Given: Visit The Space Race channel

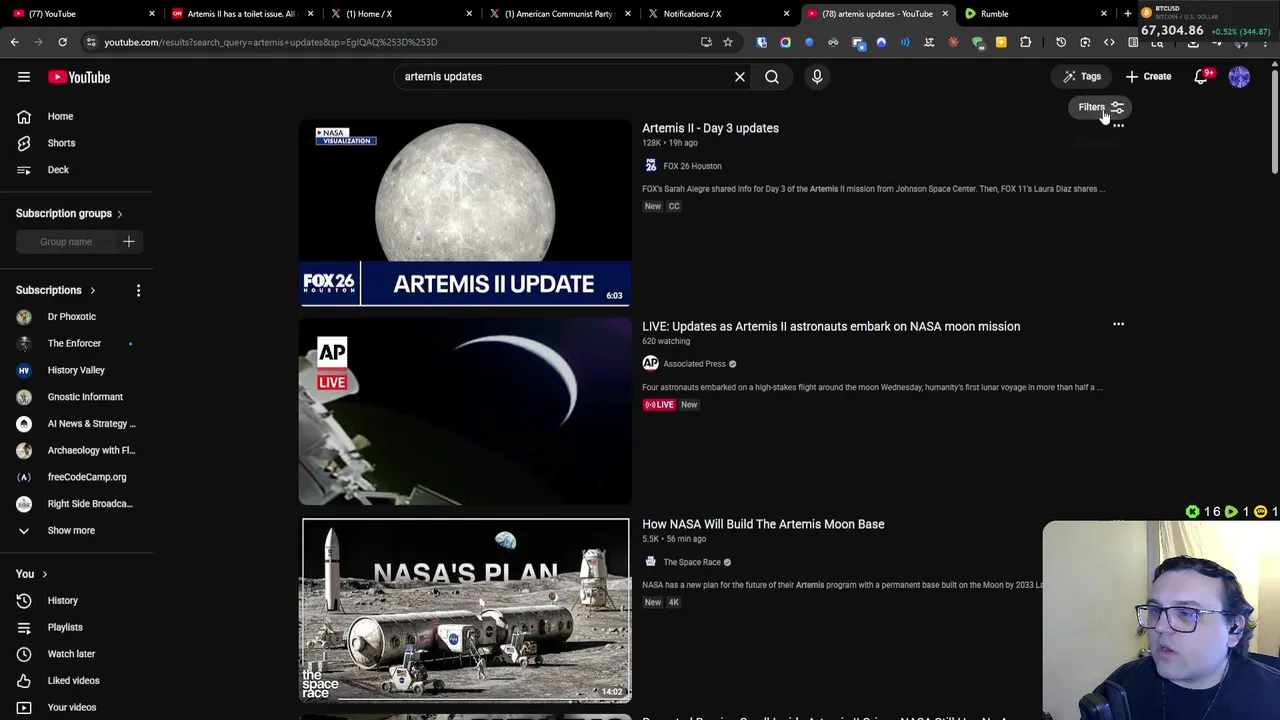Looking at the screenshot, I should click(x=692, y=562).
